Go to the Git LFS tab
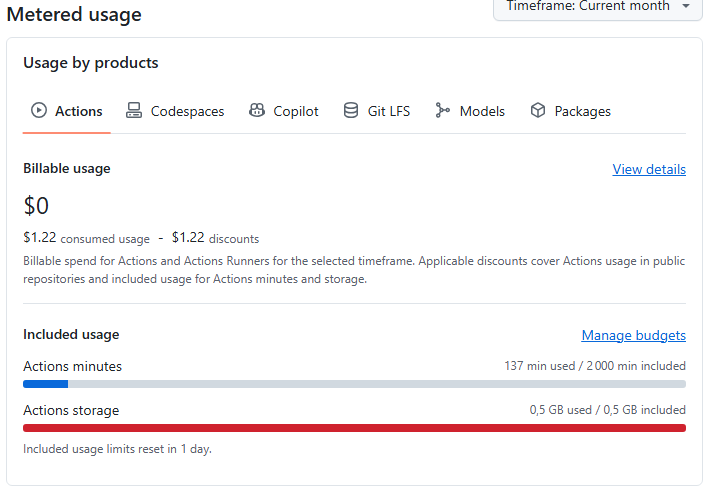 377,111
